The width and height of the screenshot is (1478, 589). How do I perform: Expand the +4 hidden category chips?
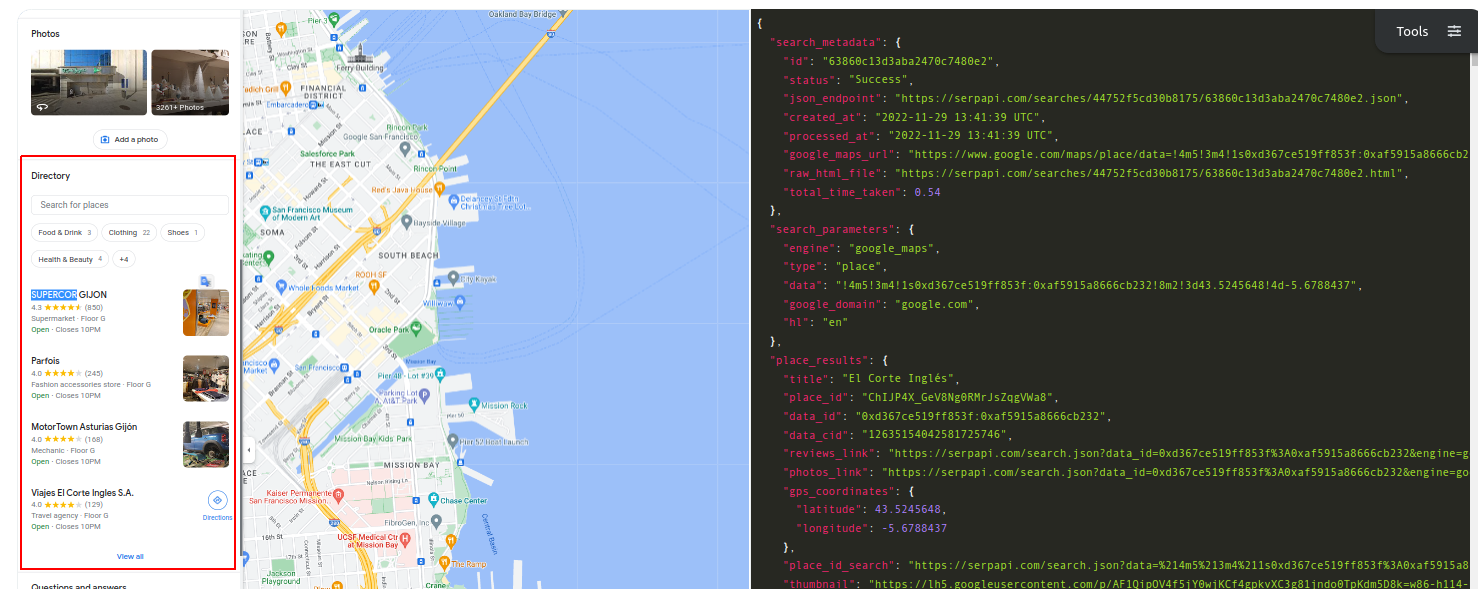[124, 259]
